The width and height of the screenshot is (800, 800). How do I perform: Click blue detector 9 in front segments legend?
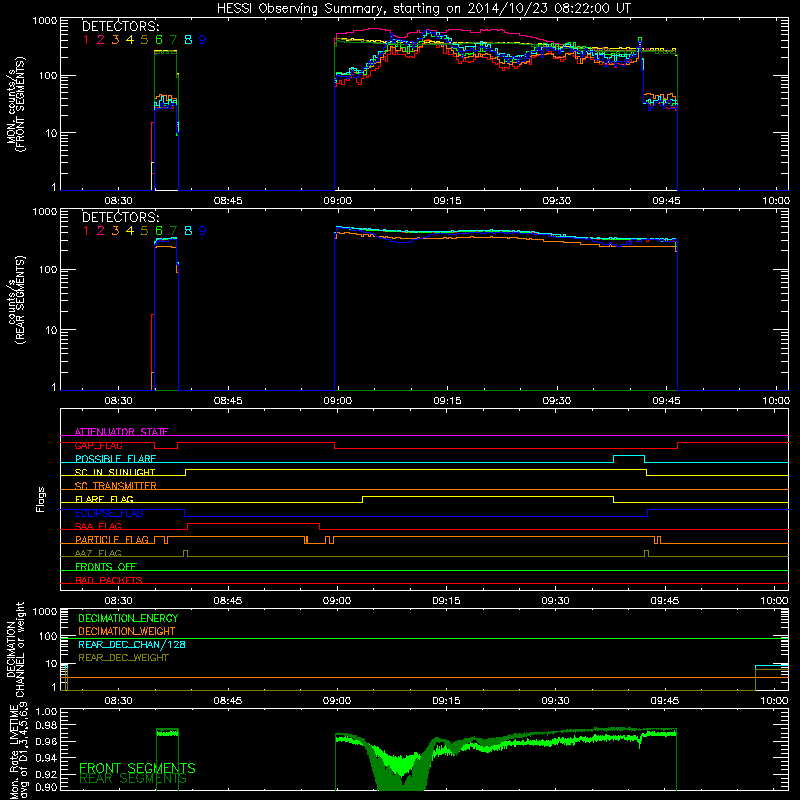[203, 40]
